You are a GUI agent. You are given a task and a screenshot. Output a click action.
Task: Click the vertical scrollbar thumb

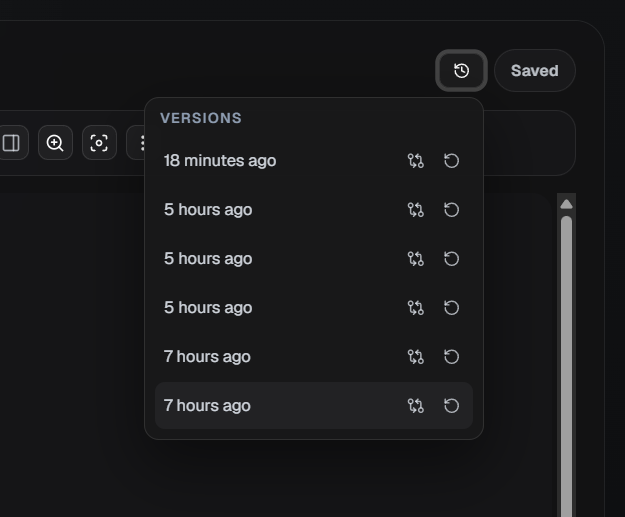(x=566, y=367)
